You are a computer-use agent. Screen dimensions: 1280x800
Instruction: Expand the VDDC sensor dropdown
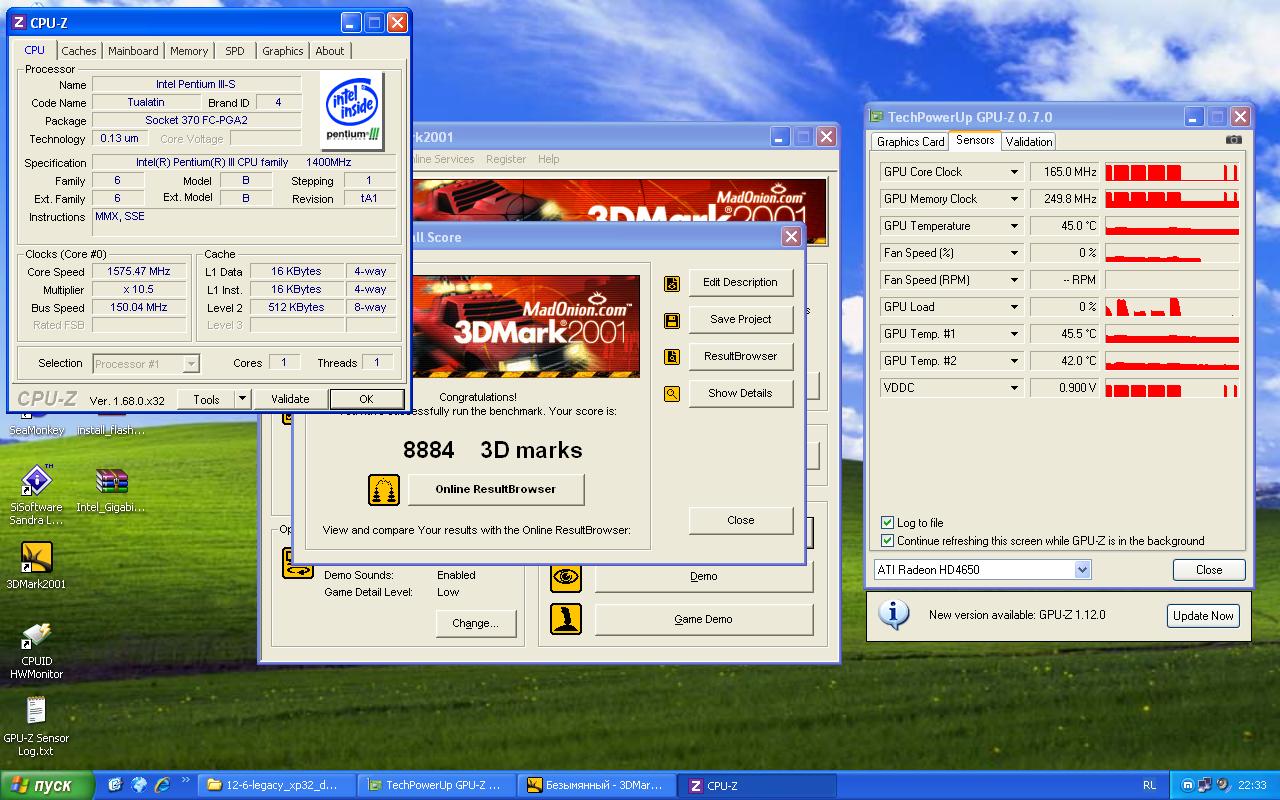(1014, 388)
